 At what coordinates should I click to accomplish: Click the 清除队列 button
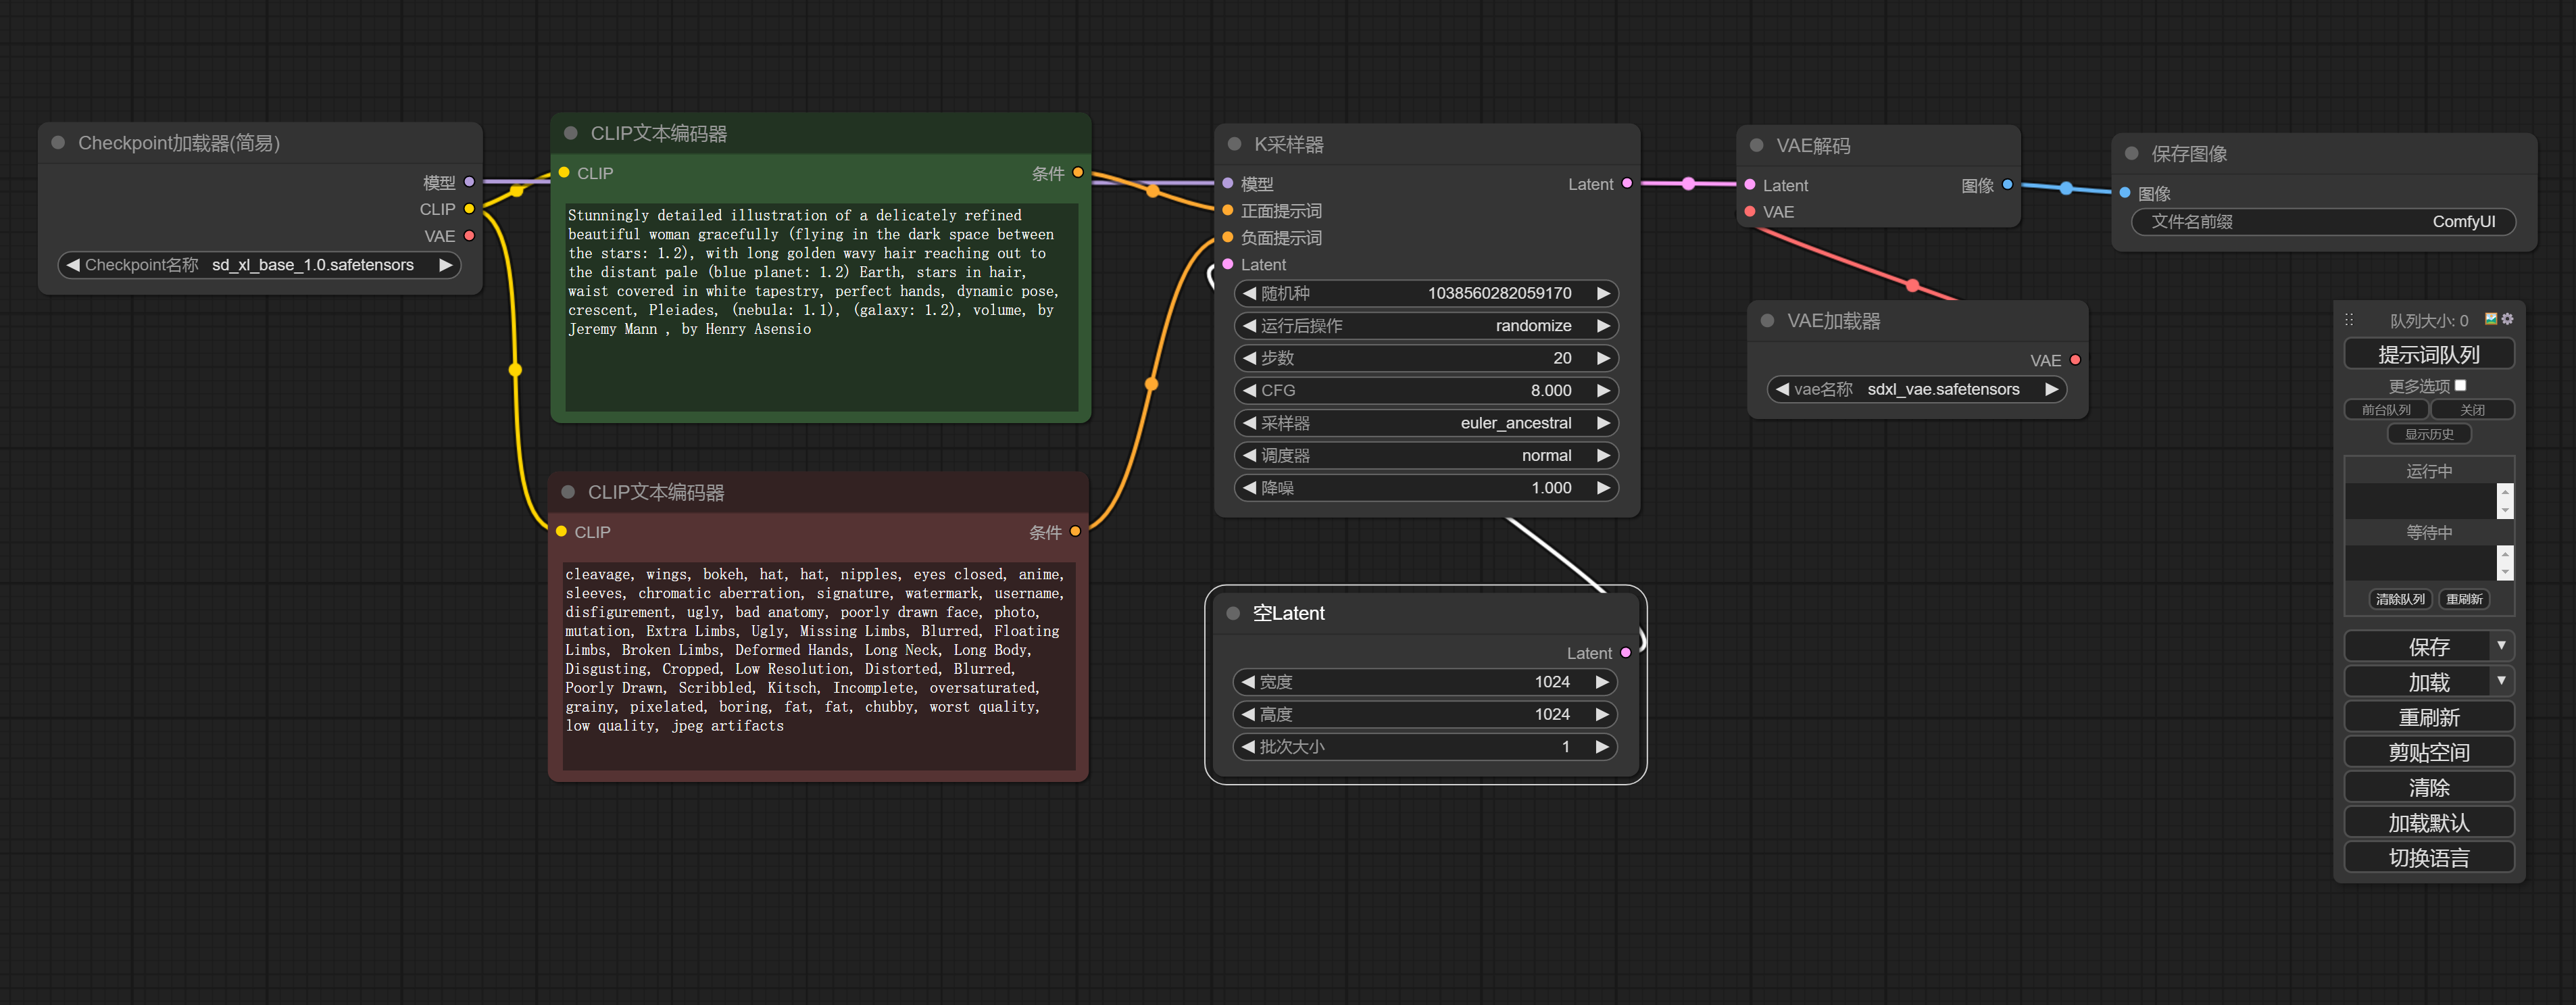click(2400, 599)
